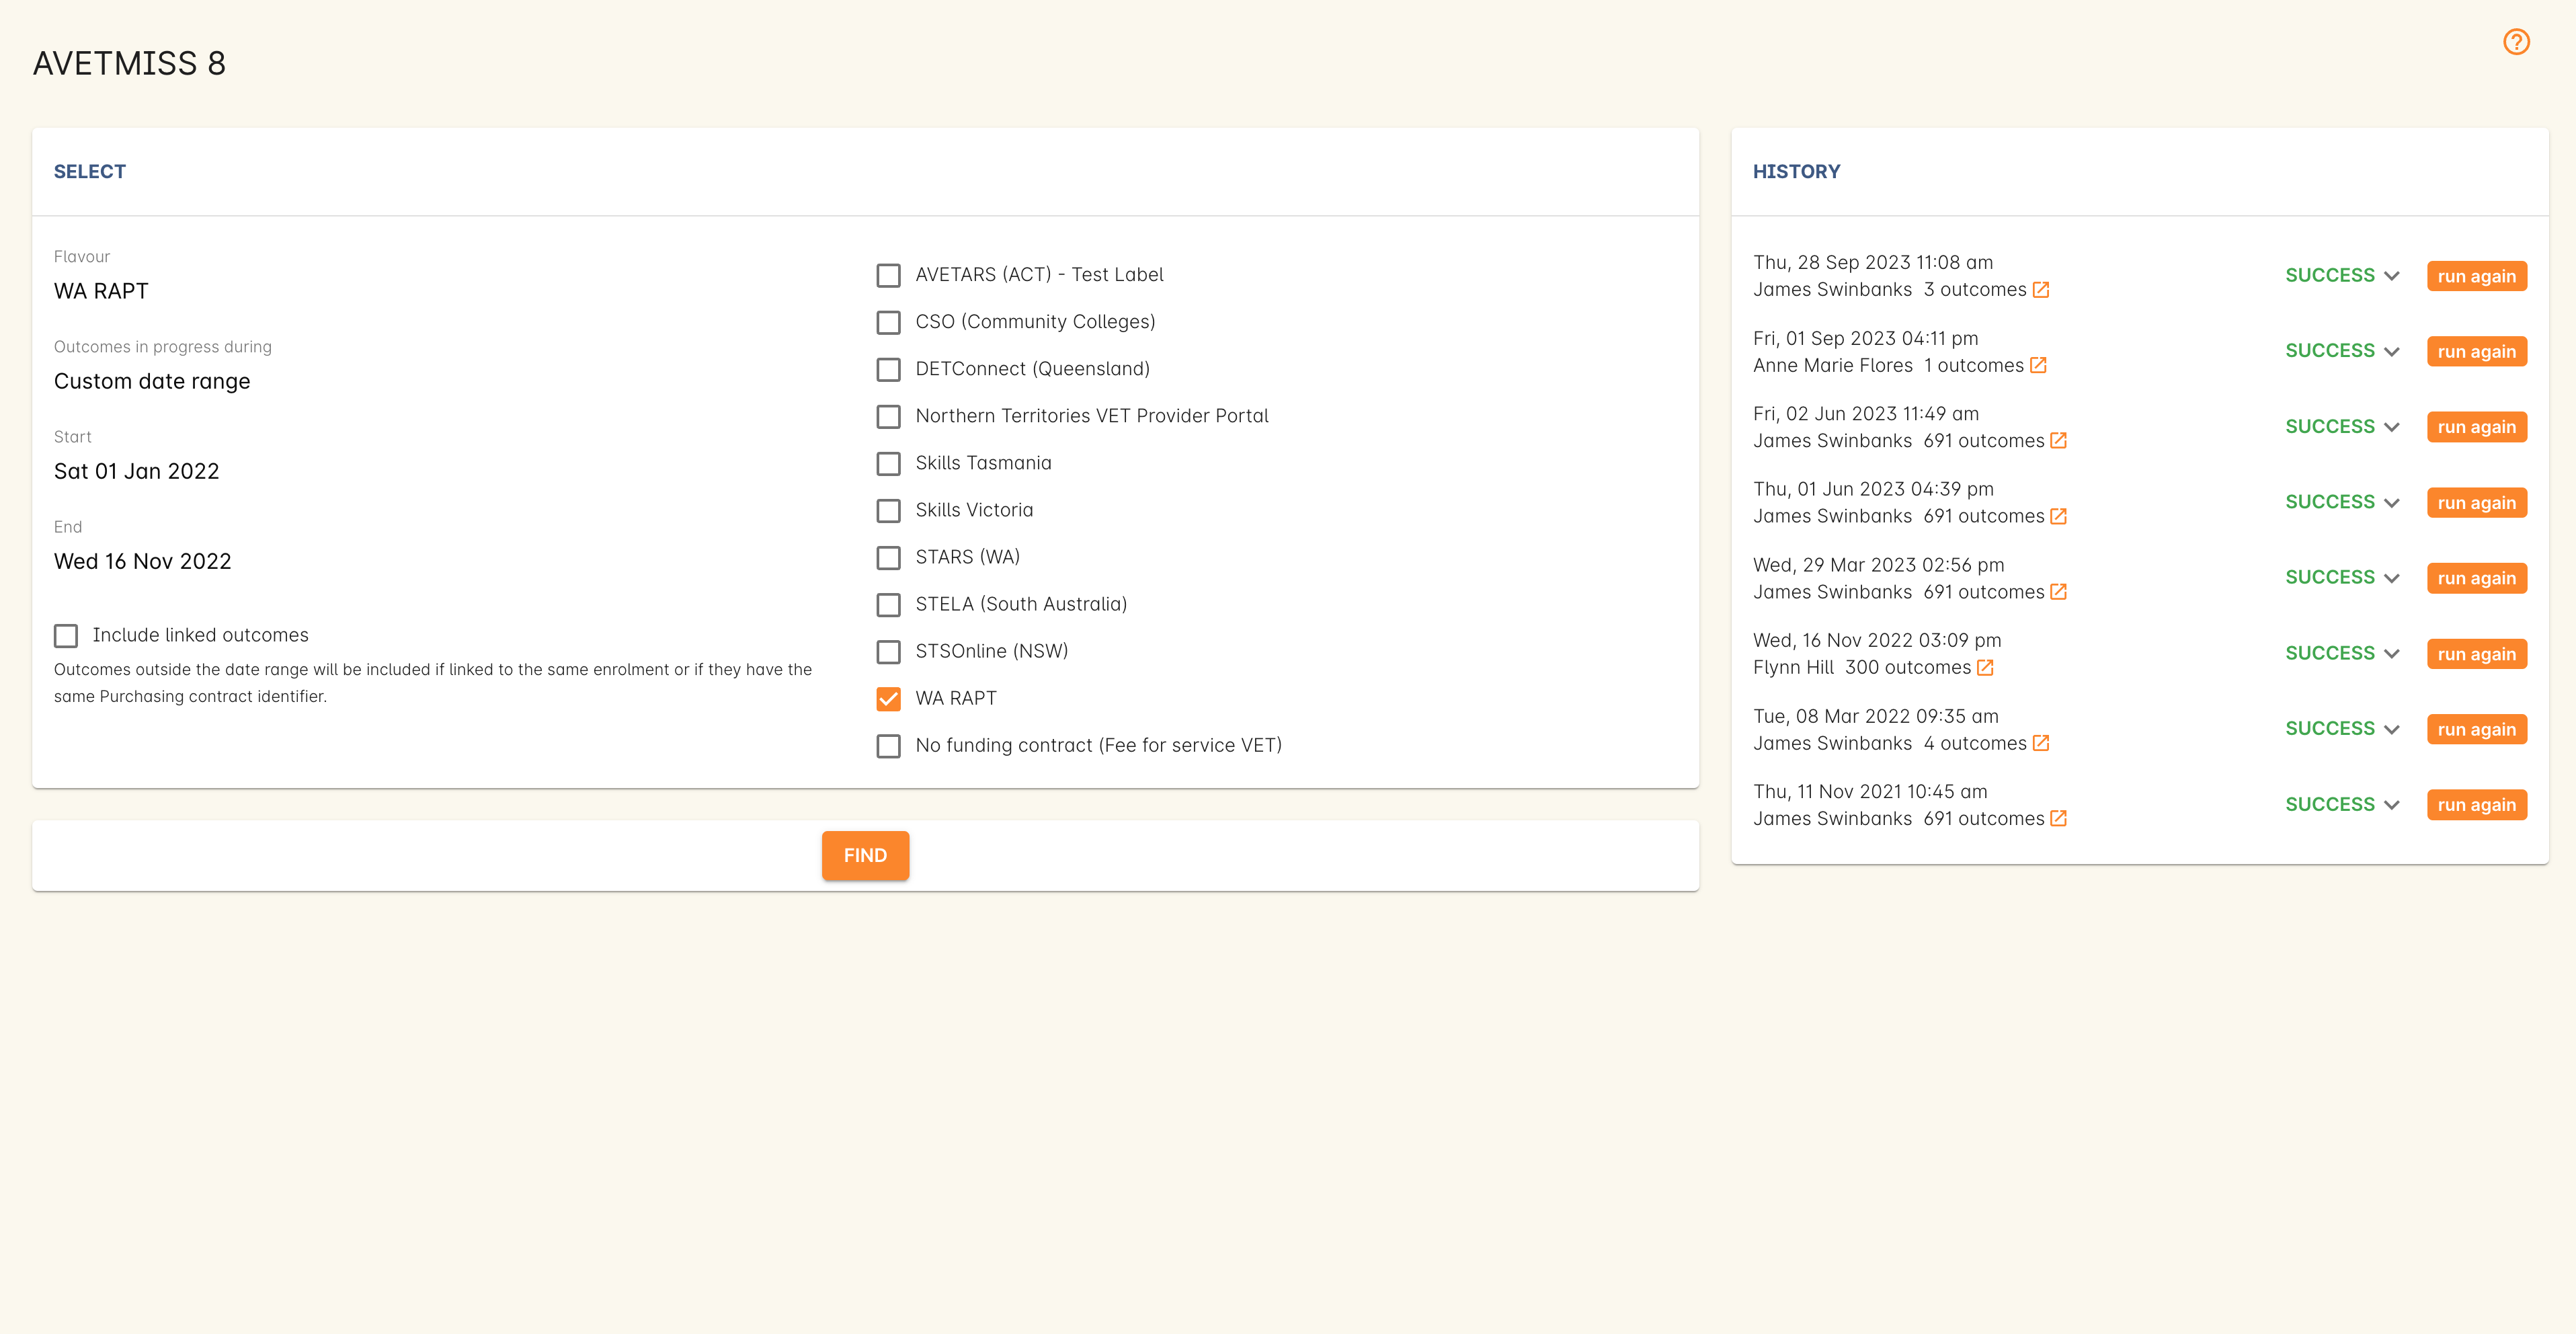Tick AVETARS (ACT) - Test Label checkbox

tap(888, 275)
